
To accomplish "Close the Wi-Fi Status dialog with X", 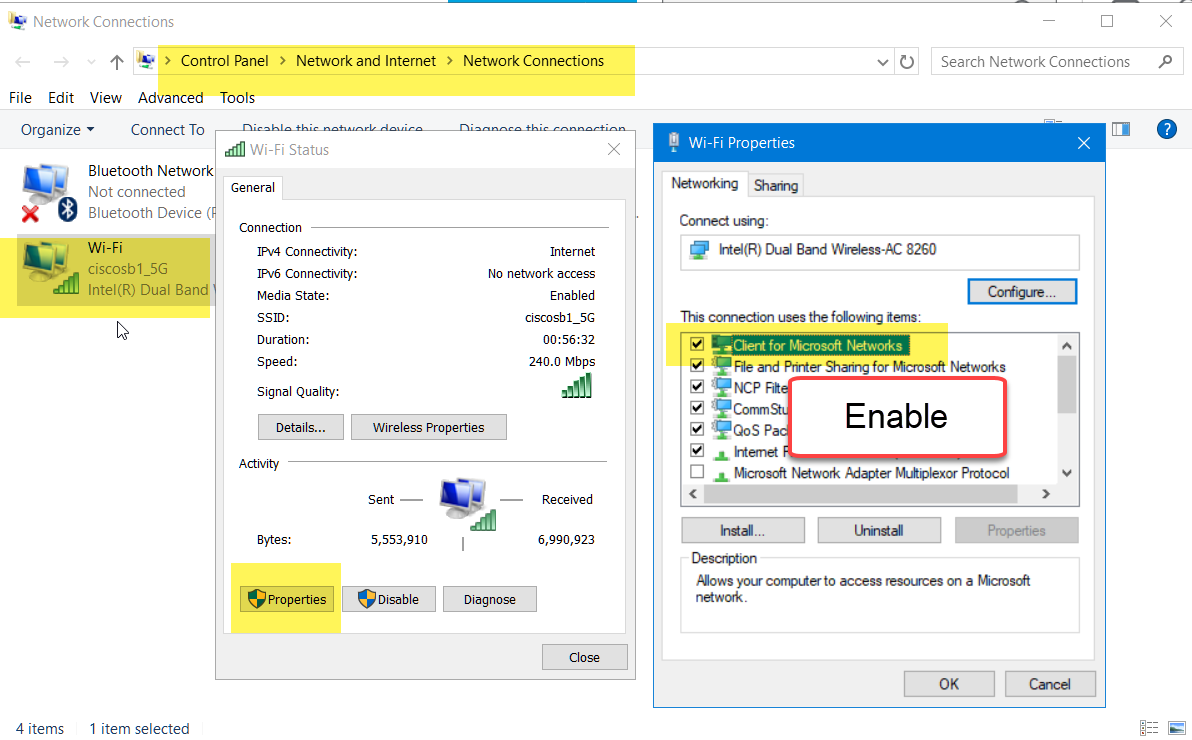I will pos(613,149).
